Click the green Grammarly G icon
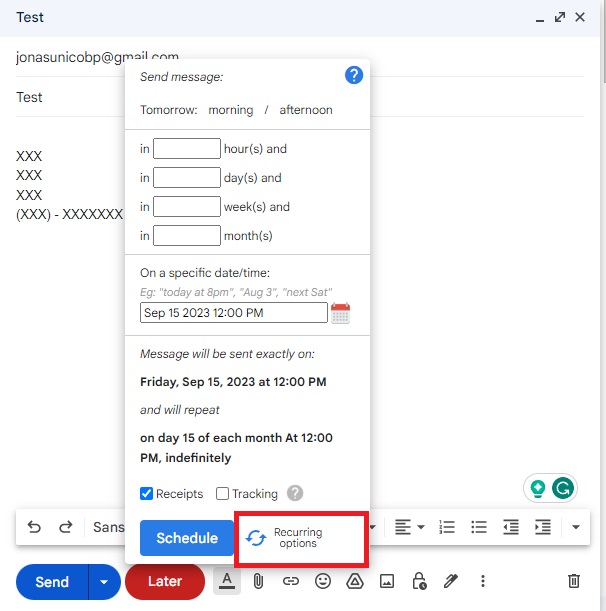 [563, 488]
